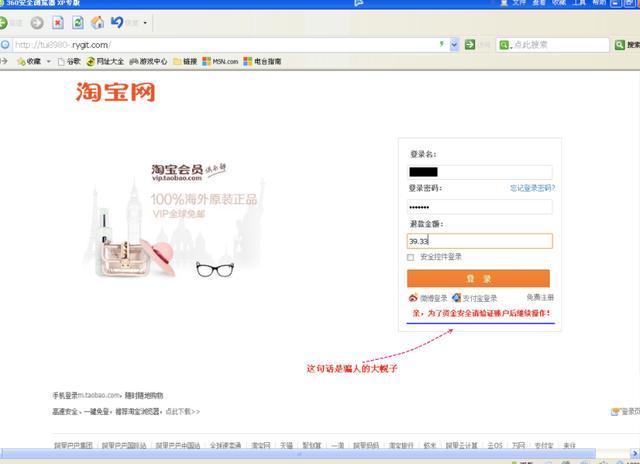Click the horizontal scrollbar at page bottom
This screenshot has height=464, width=640.
click(x=298, y=453)
